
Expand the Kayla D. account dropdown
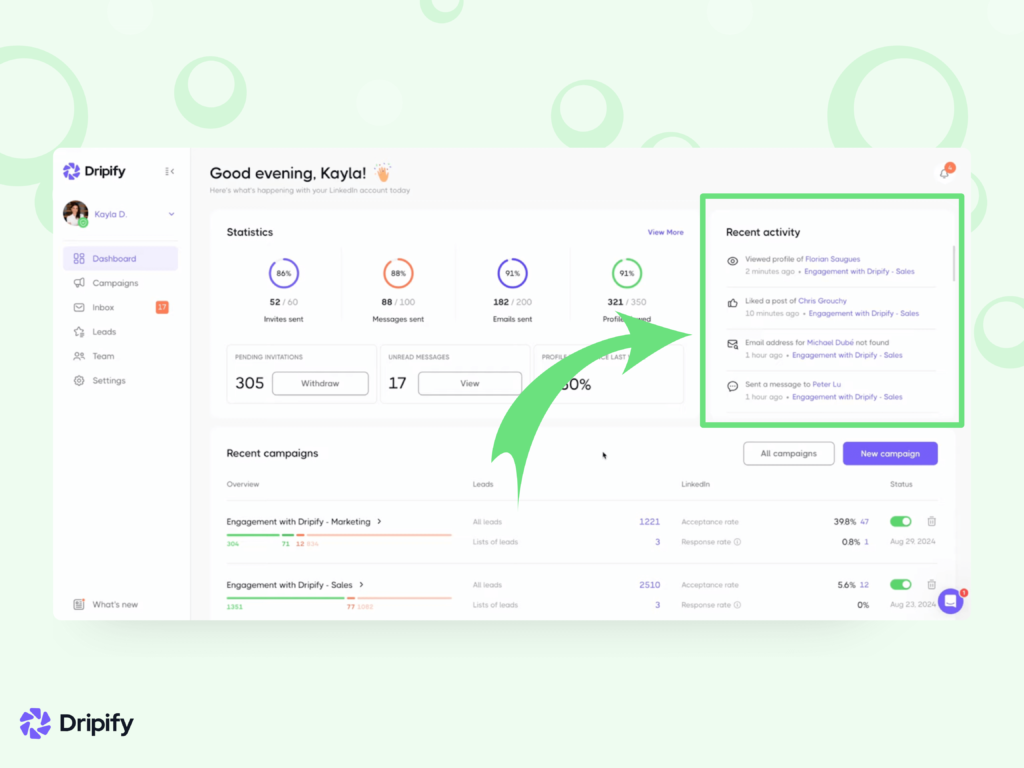click(x=171, y=214)
